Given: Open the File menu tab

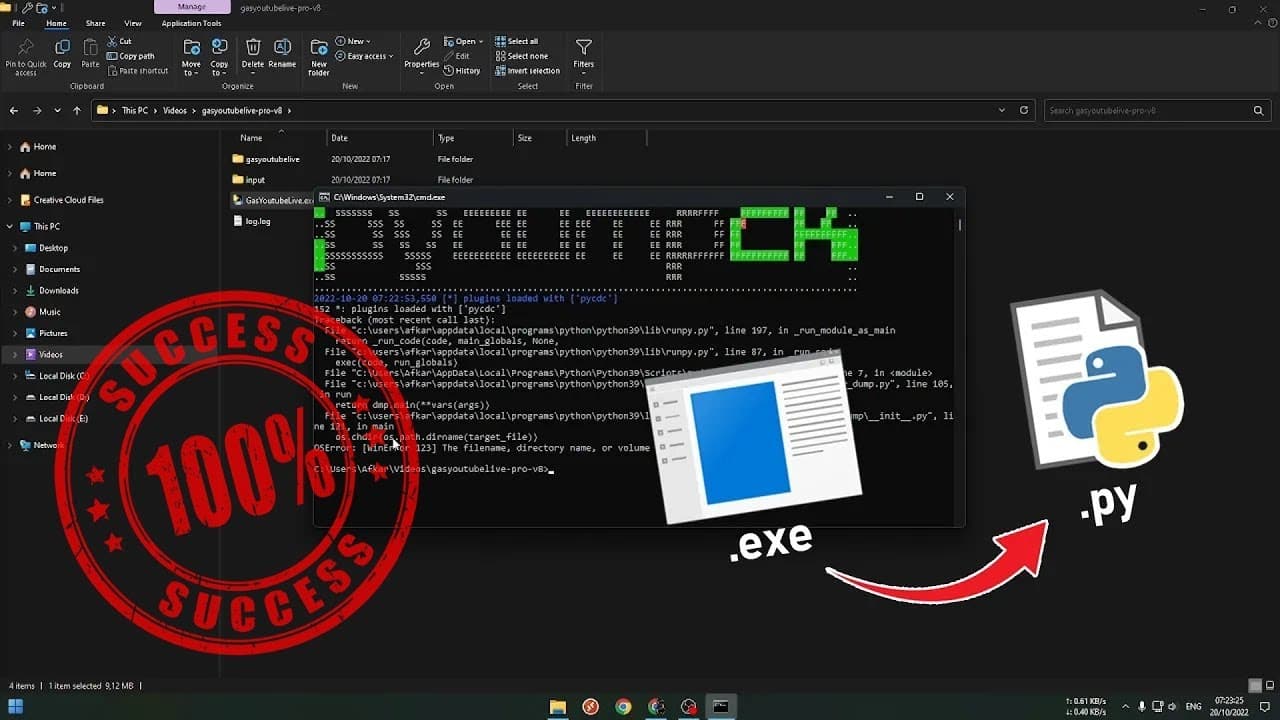Looking at the screenshot, I should pyautogui.click(x=18, y=23).
